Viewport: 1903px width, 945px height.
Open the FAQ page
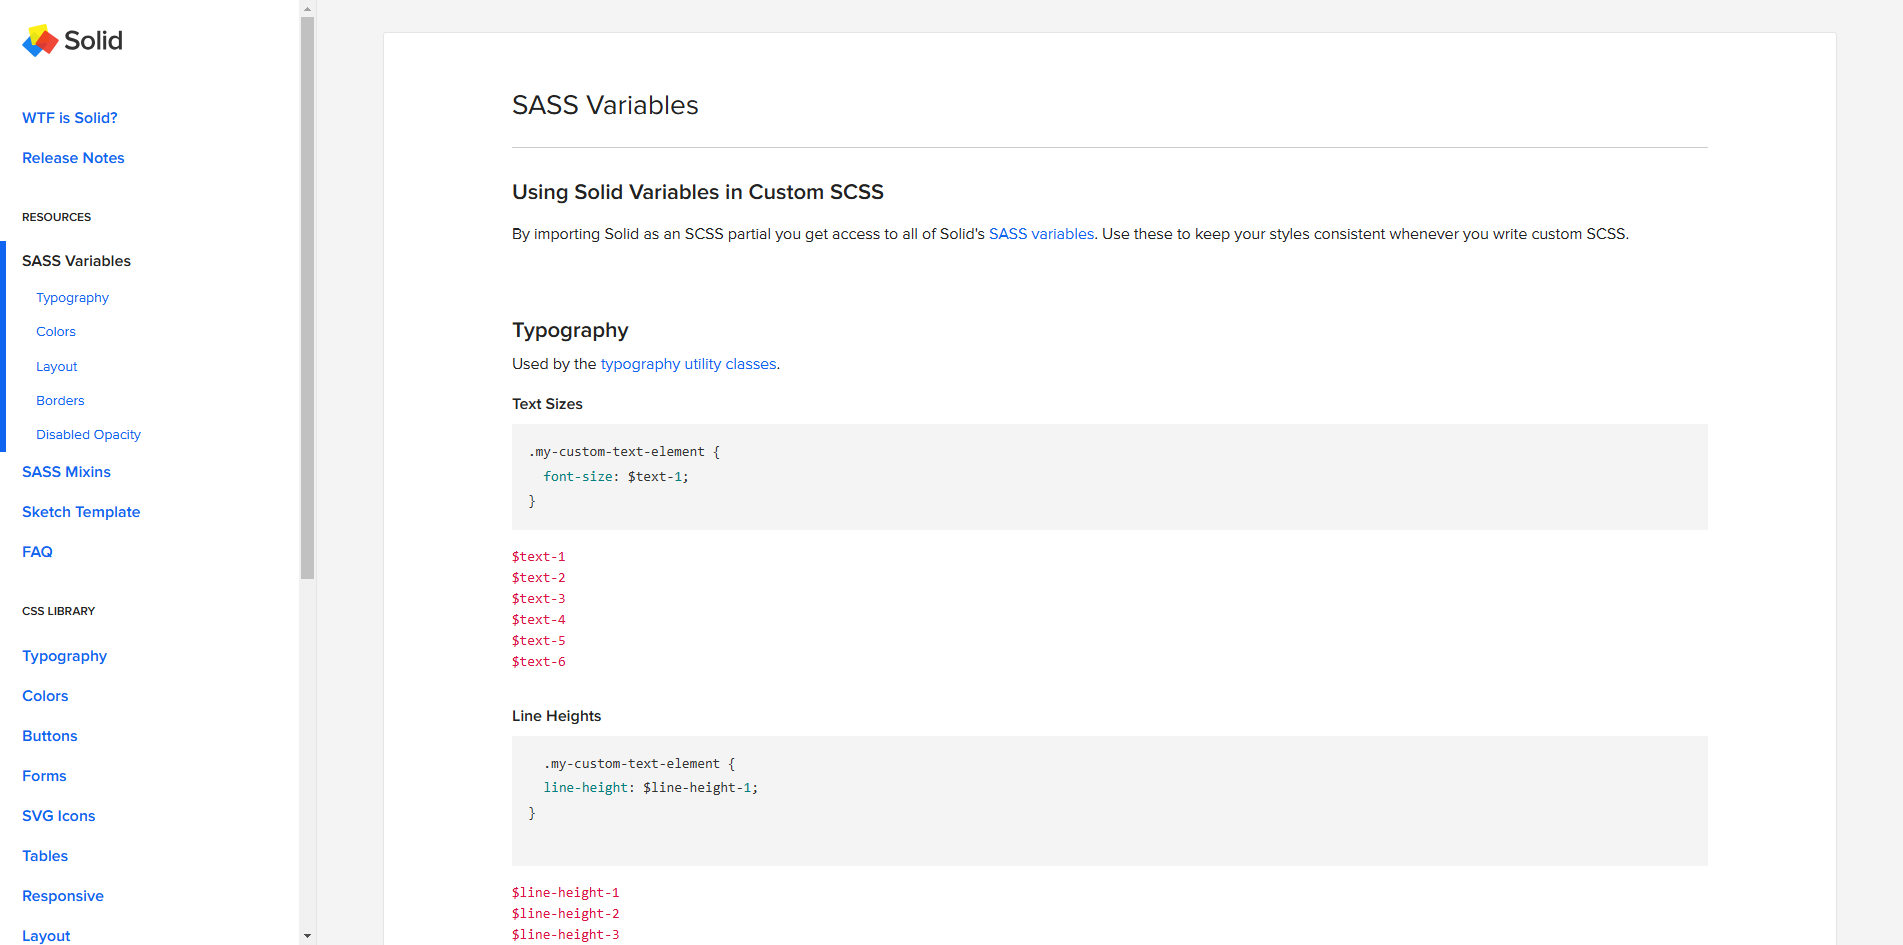click(x=37, y=552)
